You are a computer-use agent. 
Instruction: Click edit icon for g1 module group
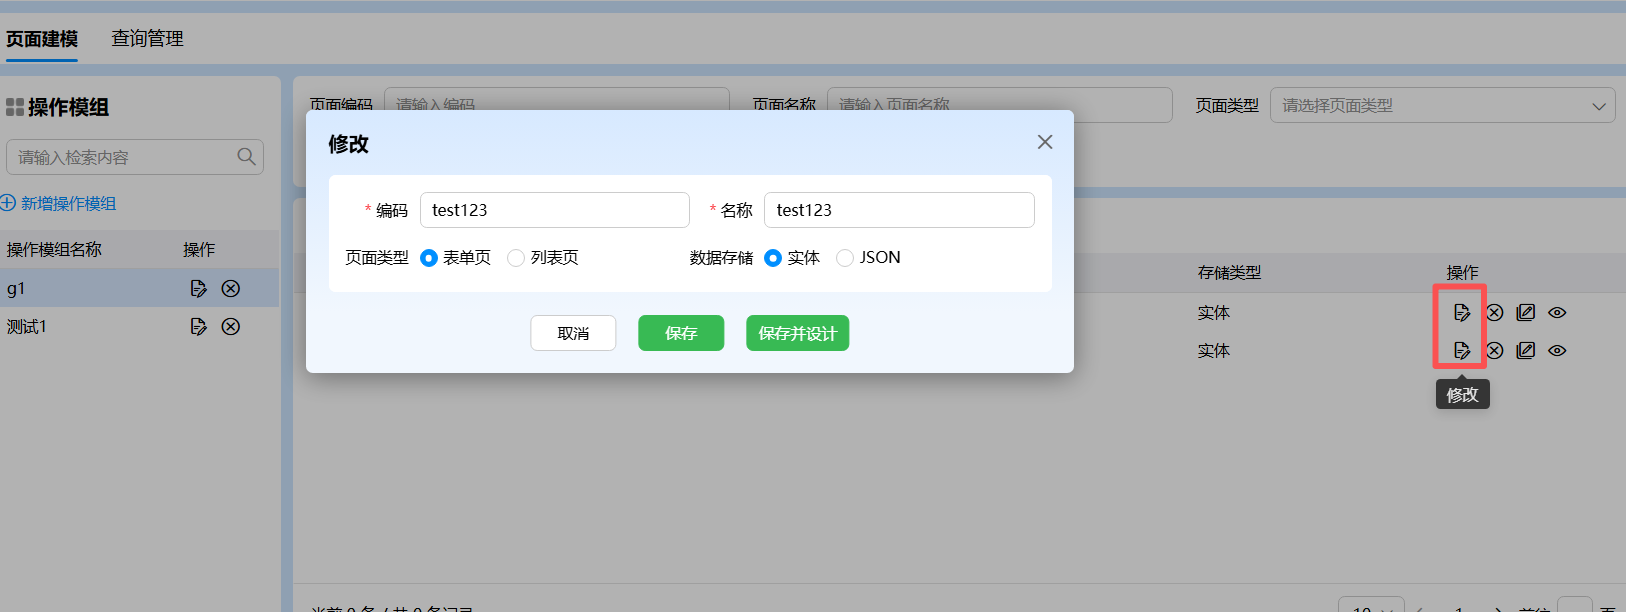(198, 289)
